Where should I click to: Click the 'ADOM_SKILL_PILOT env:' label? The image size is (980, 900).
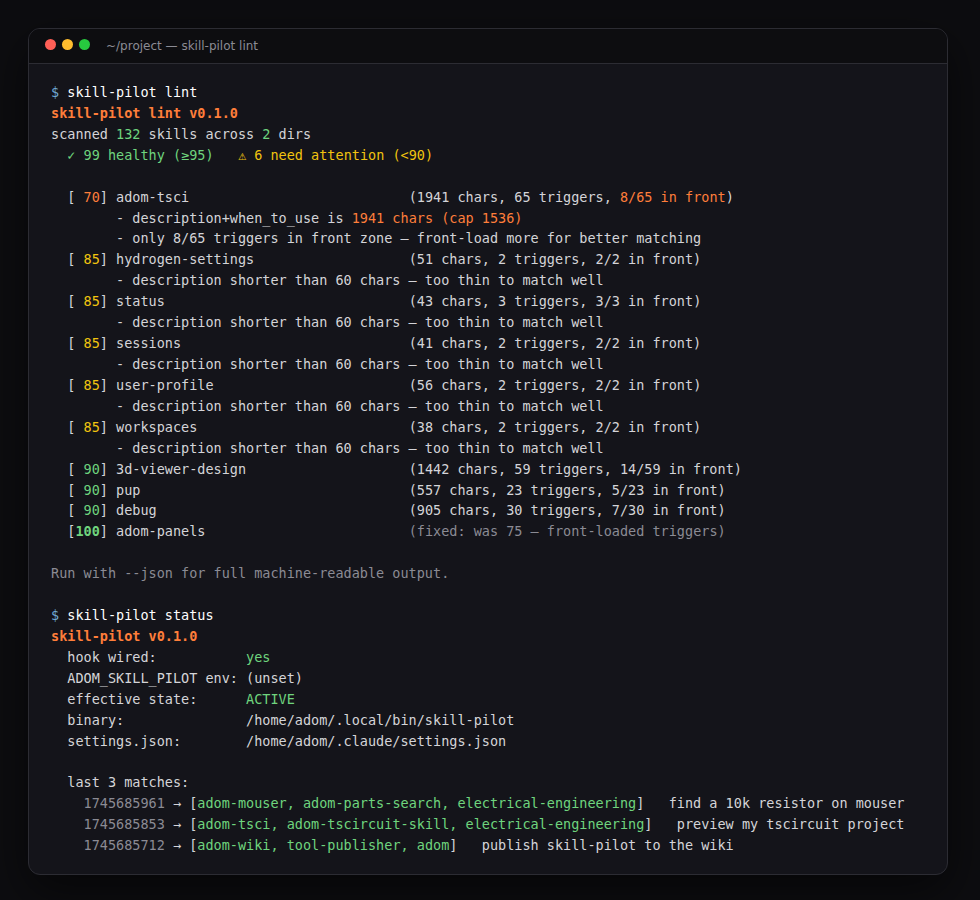tap(152, 678)
